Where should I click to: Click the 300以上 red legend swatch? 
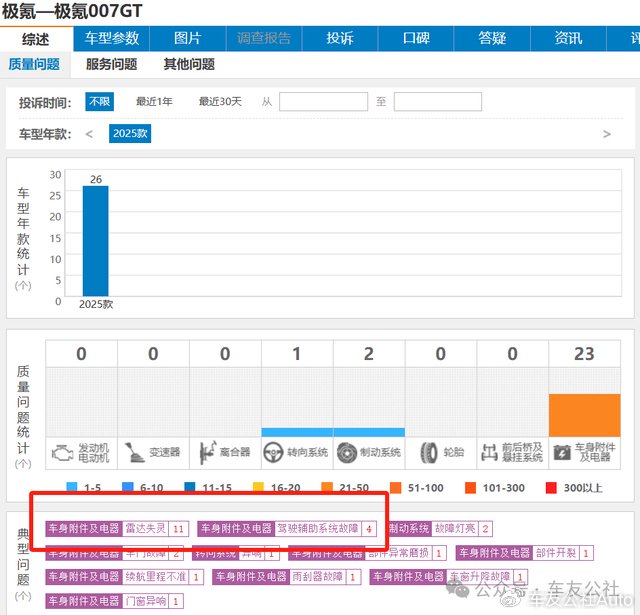551,488
